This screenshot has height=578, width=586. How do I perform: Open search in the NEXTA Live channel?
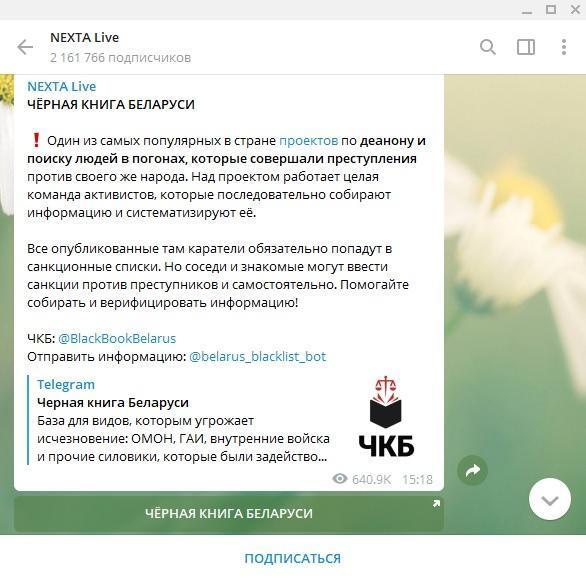(488, 47)
